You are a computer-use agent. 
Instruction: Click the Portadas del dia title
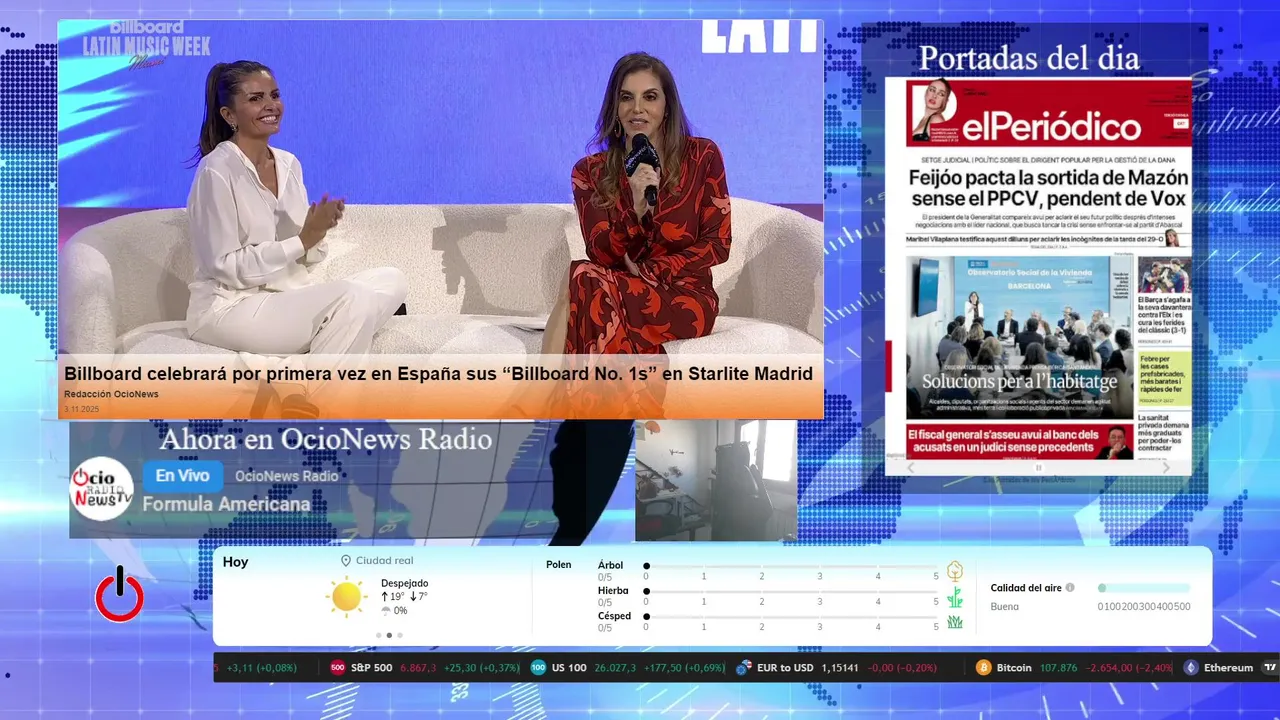[1029, 59]
